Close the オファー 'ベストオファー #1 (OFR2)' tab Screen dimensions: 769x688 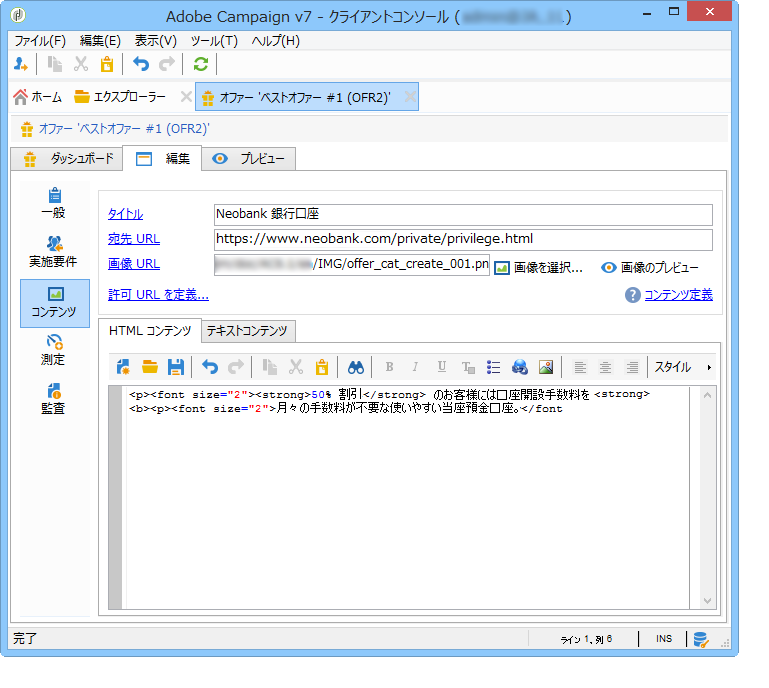(410, 97)
